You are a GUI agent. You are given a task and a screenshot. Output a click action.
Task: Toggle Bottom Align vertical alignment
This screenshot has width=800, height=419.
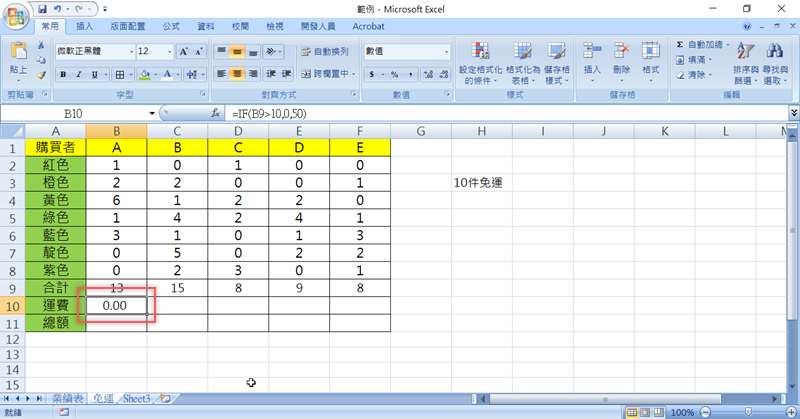click(x=253, y=52)
